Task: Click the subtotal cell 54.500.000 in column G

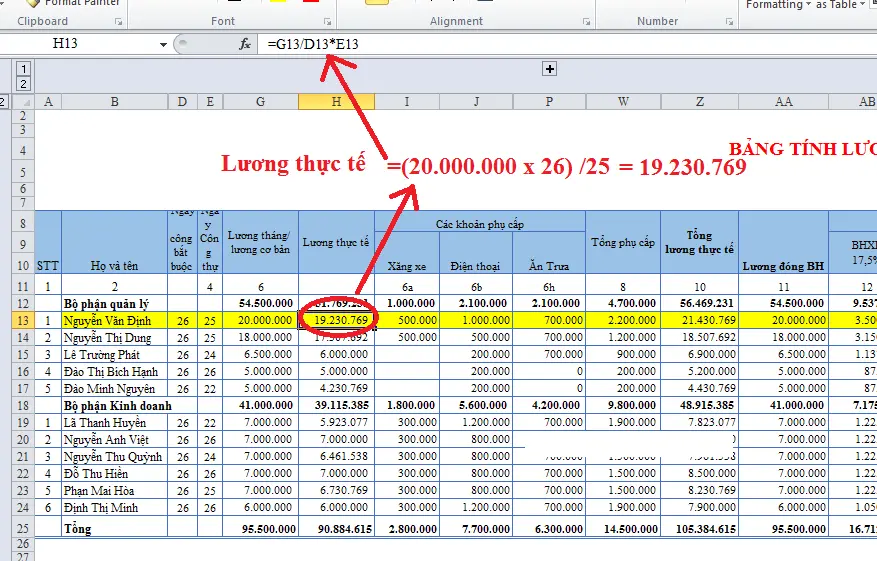Action: [x=261, y=304]
